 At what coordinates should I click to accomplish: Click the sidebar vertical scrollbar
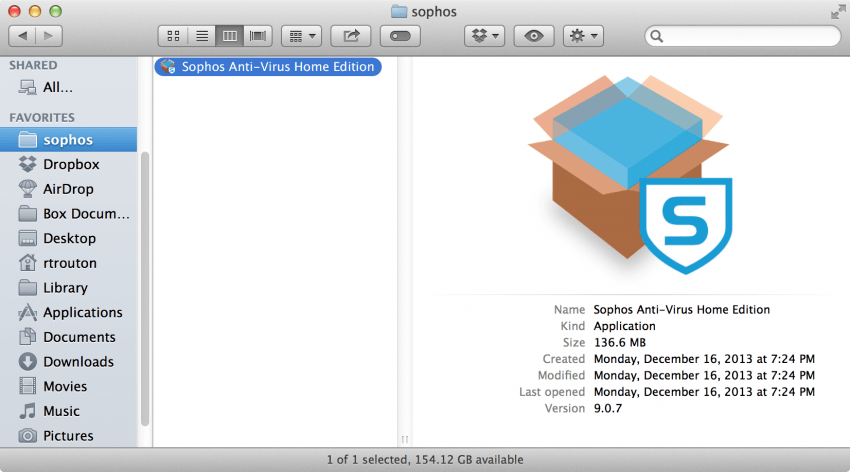coord(145,290)
